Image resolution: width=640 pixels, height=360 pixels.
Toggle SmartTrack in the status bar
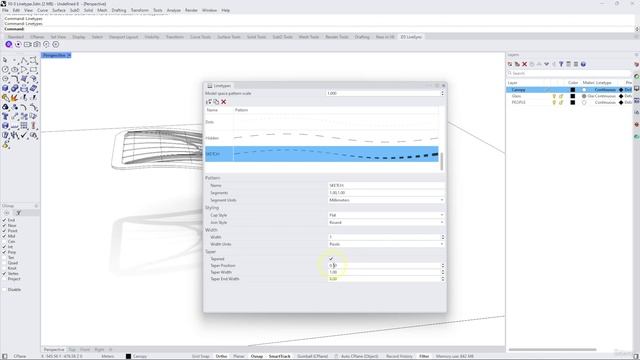[x=280, y=356]
